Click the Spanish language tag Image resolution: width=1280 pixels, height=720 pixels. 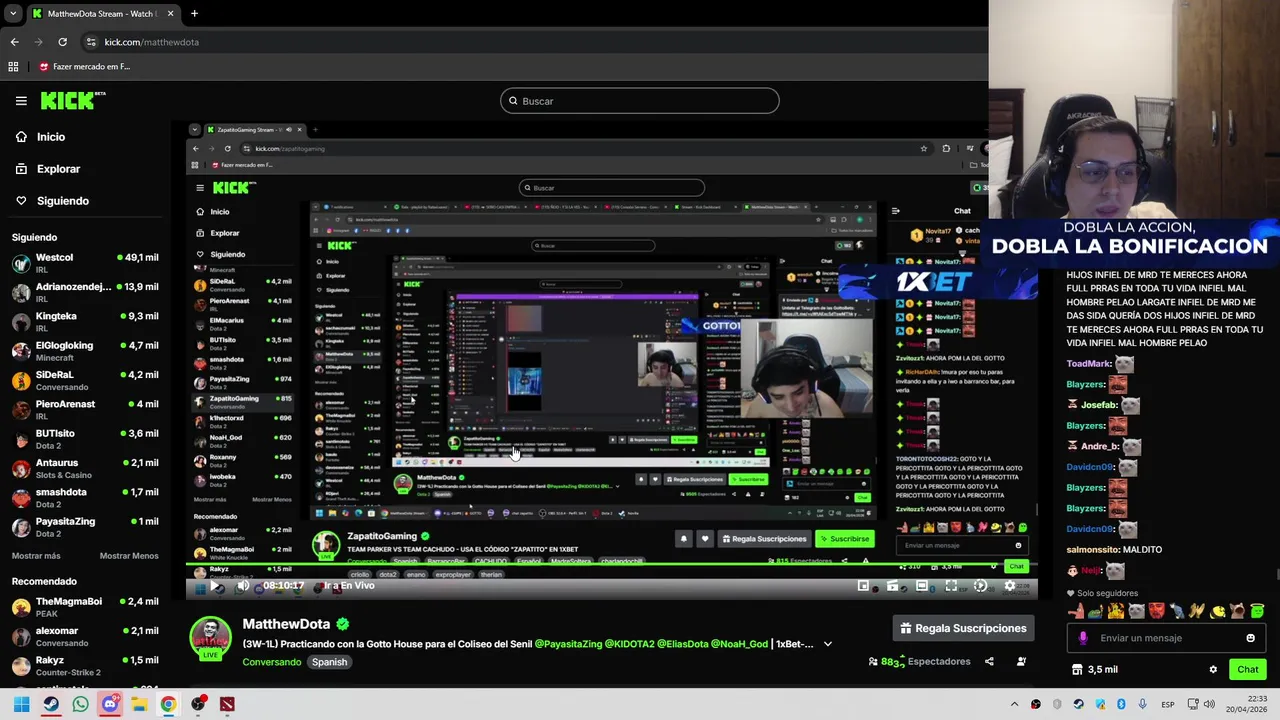pos(329,662)
